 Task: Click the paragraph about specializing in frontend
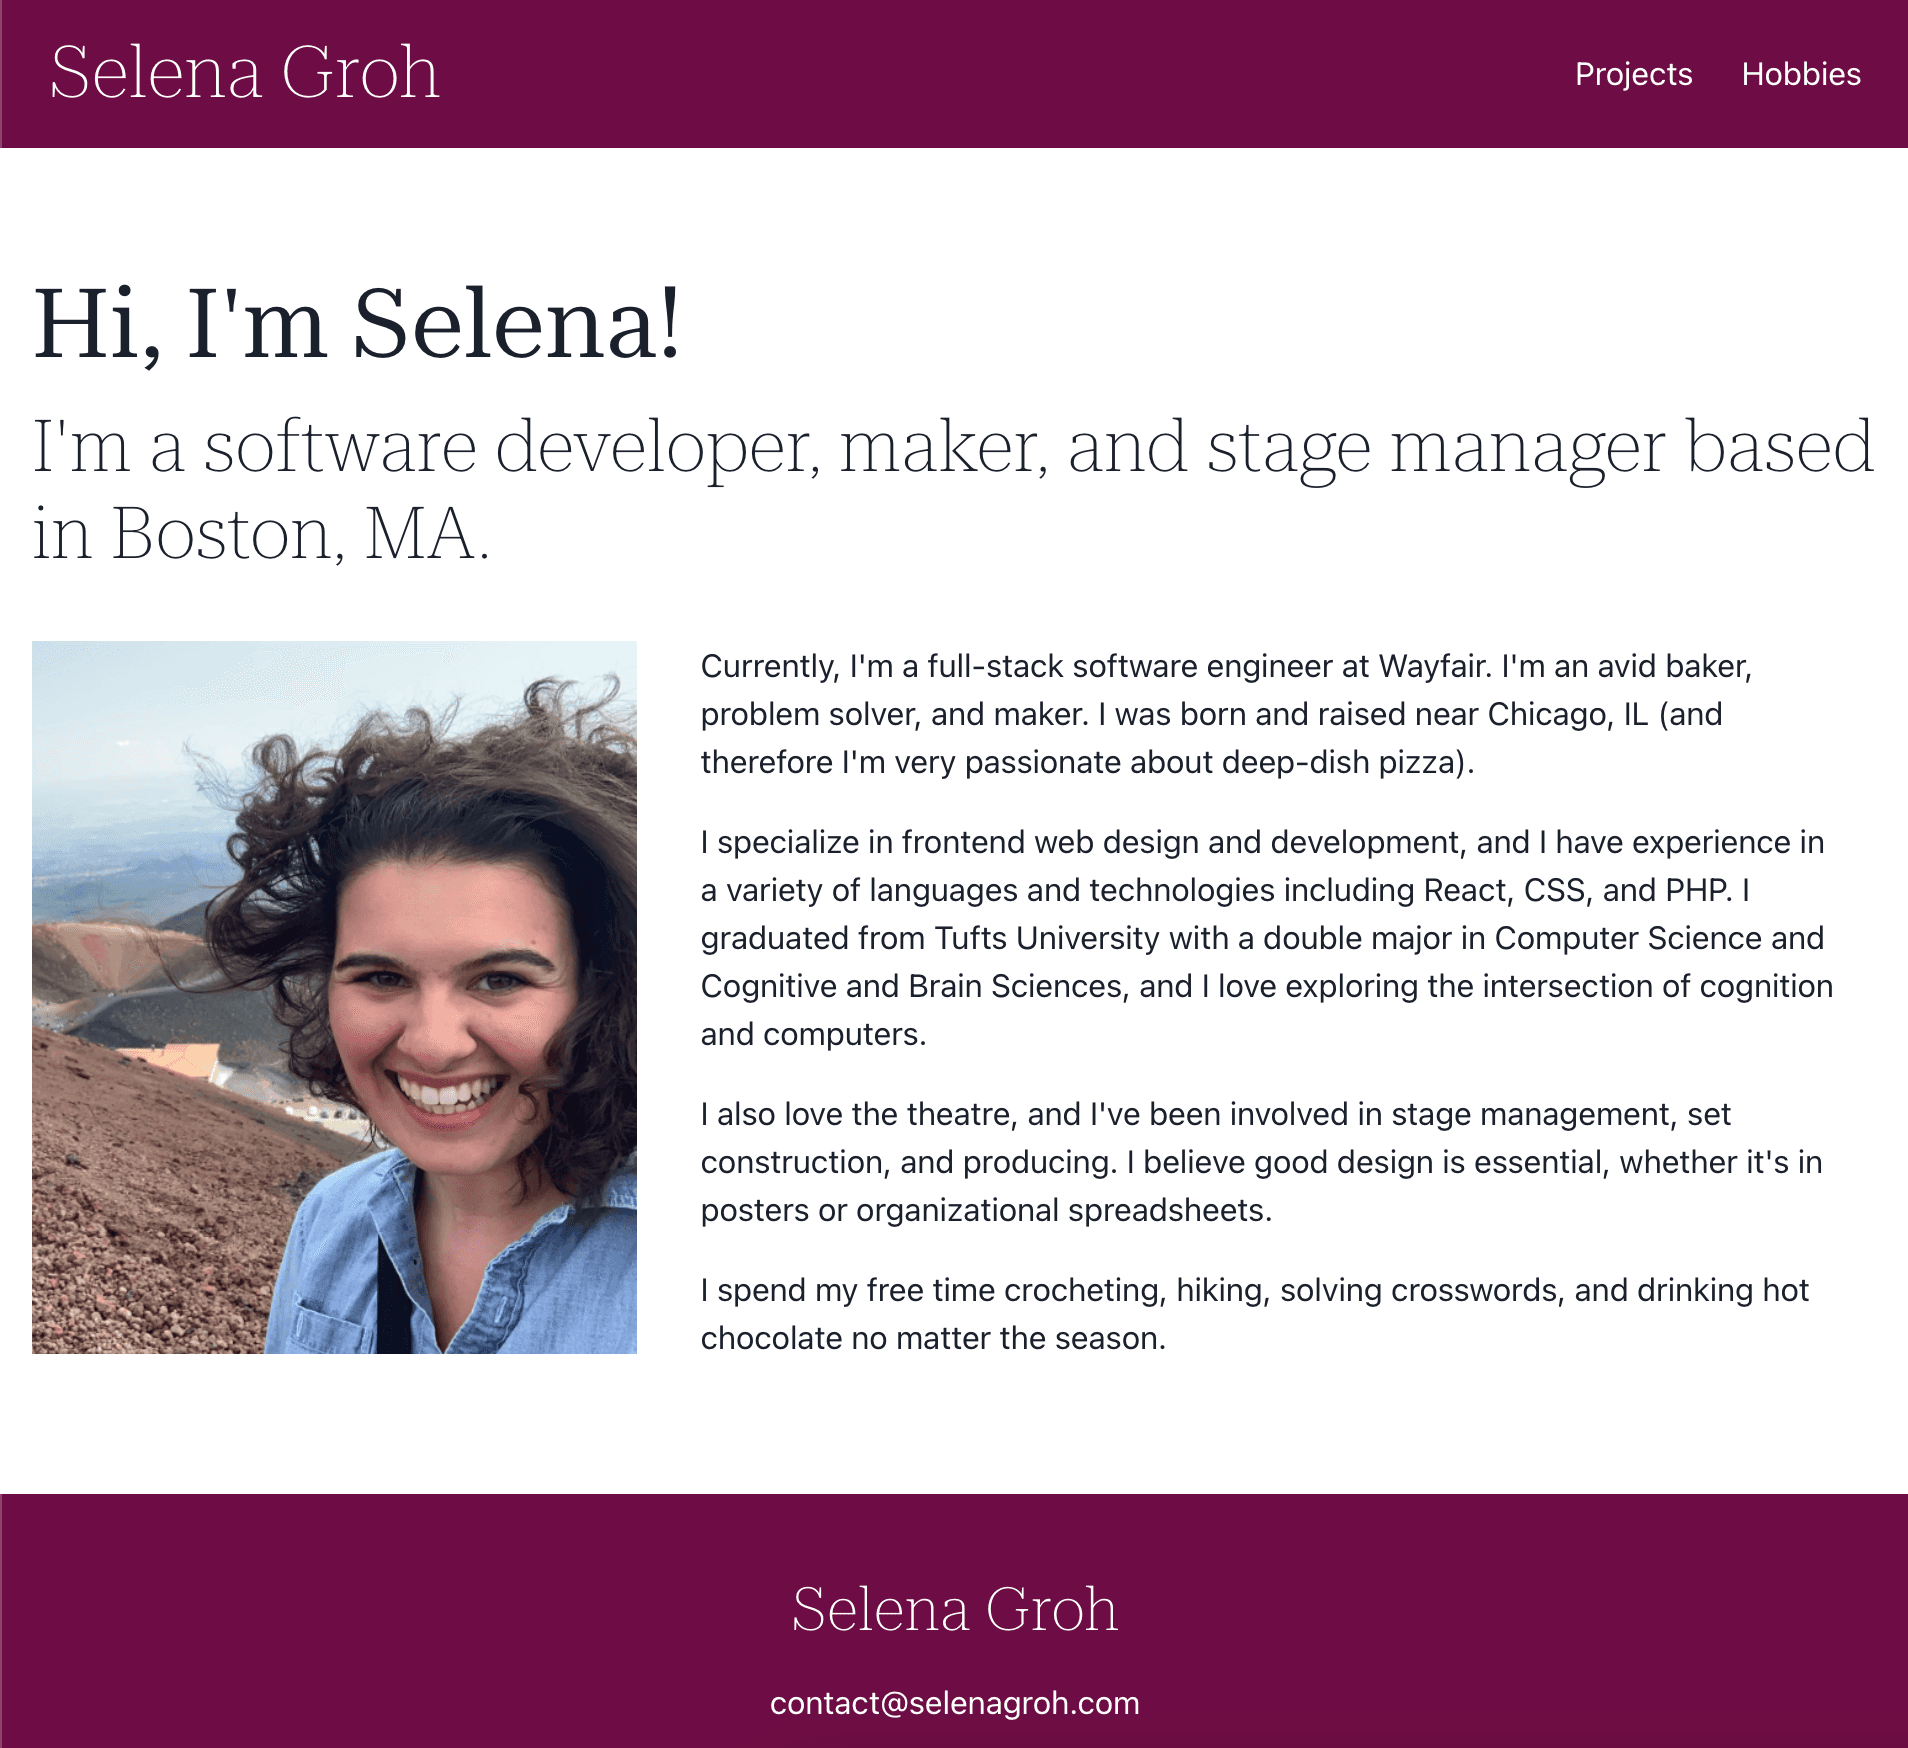(x=1266, y=938)
